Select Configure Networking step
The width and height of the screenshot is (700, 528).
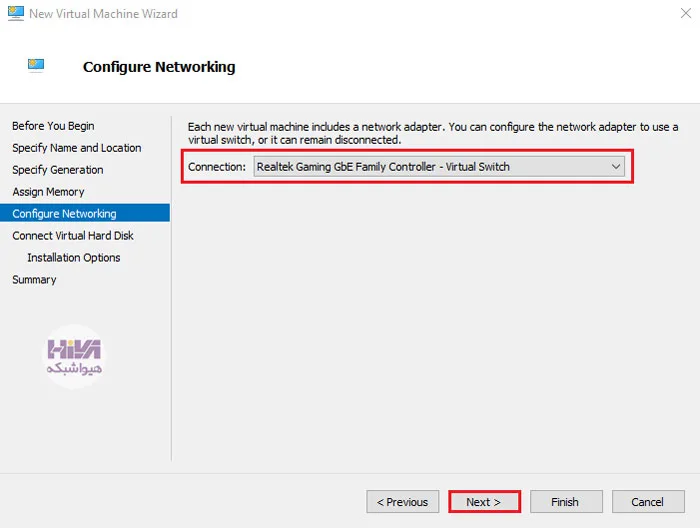pyautogui.click(x=85, y=213)
